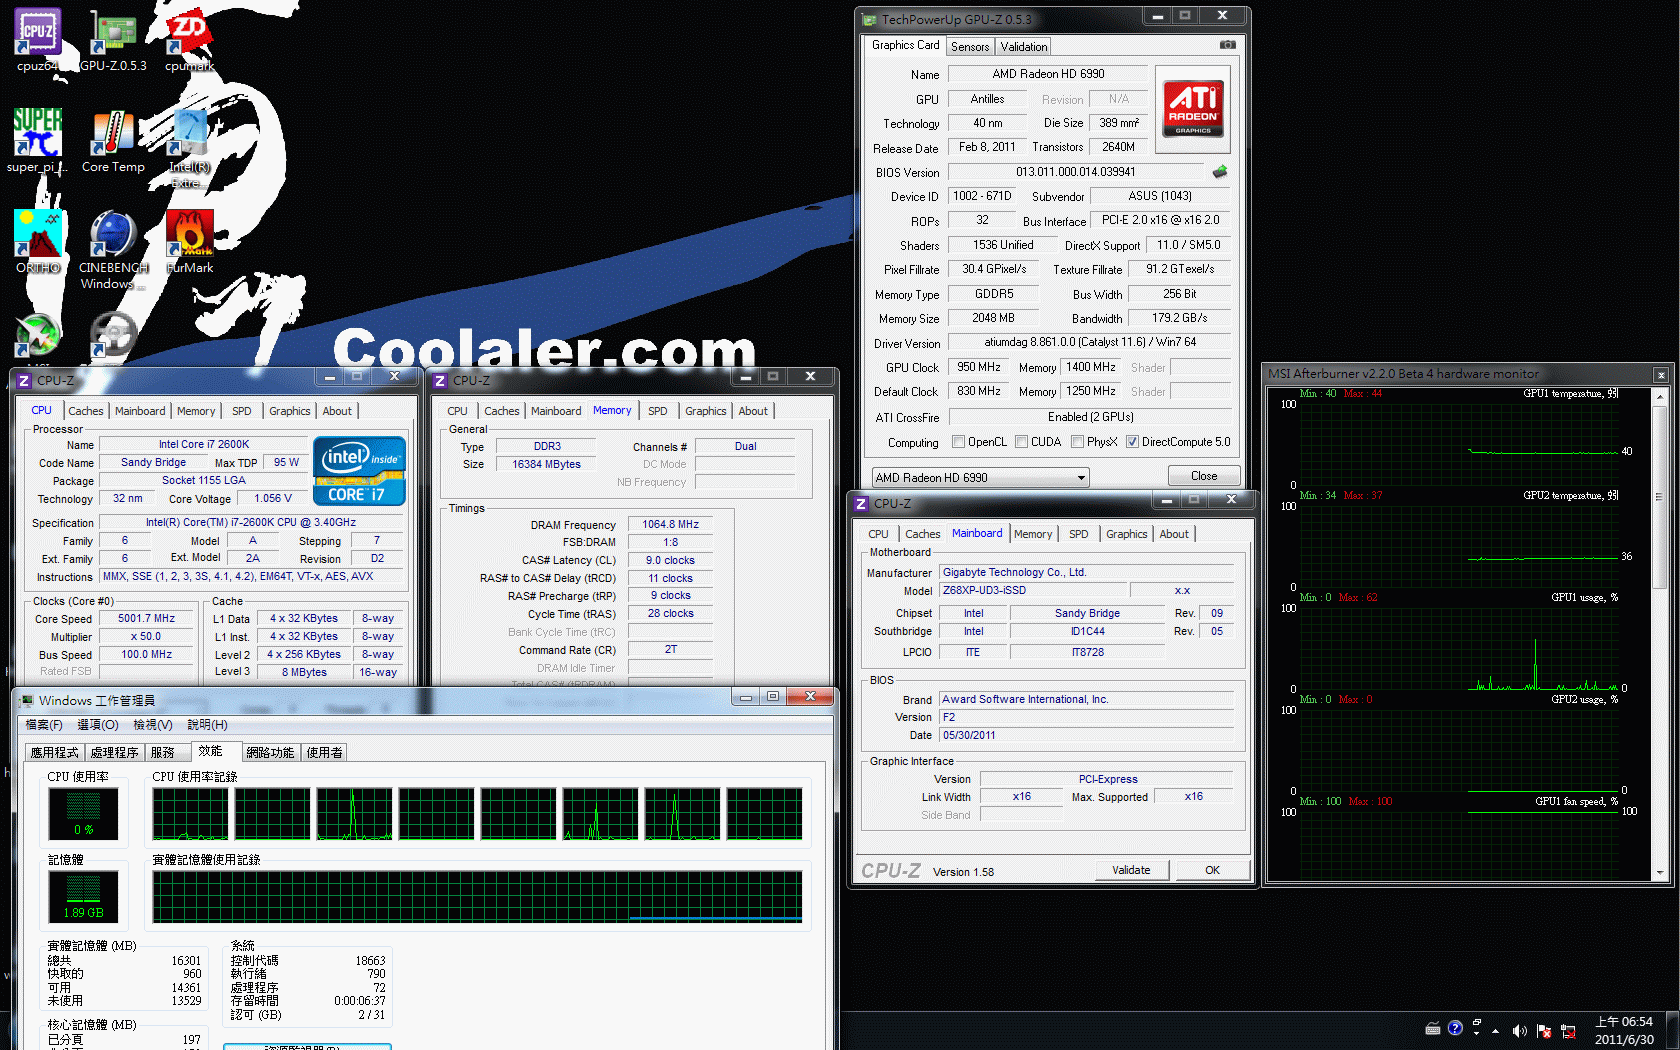Screen dimensions: 1680x1050
Task: Switch to 使用者 tab in Task Manager
Action: tap(324, 752)
